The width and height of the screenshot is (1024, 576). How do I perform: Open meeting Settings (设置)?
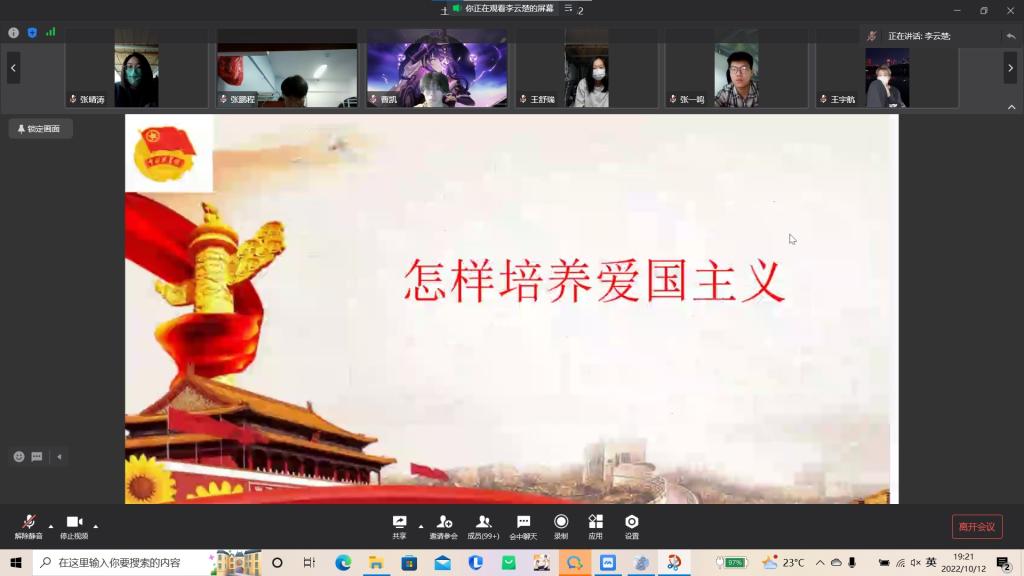631,526
